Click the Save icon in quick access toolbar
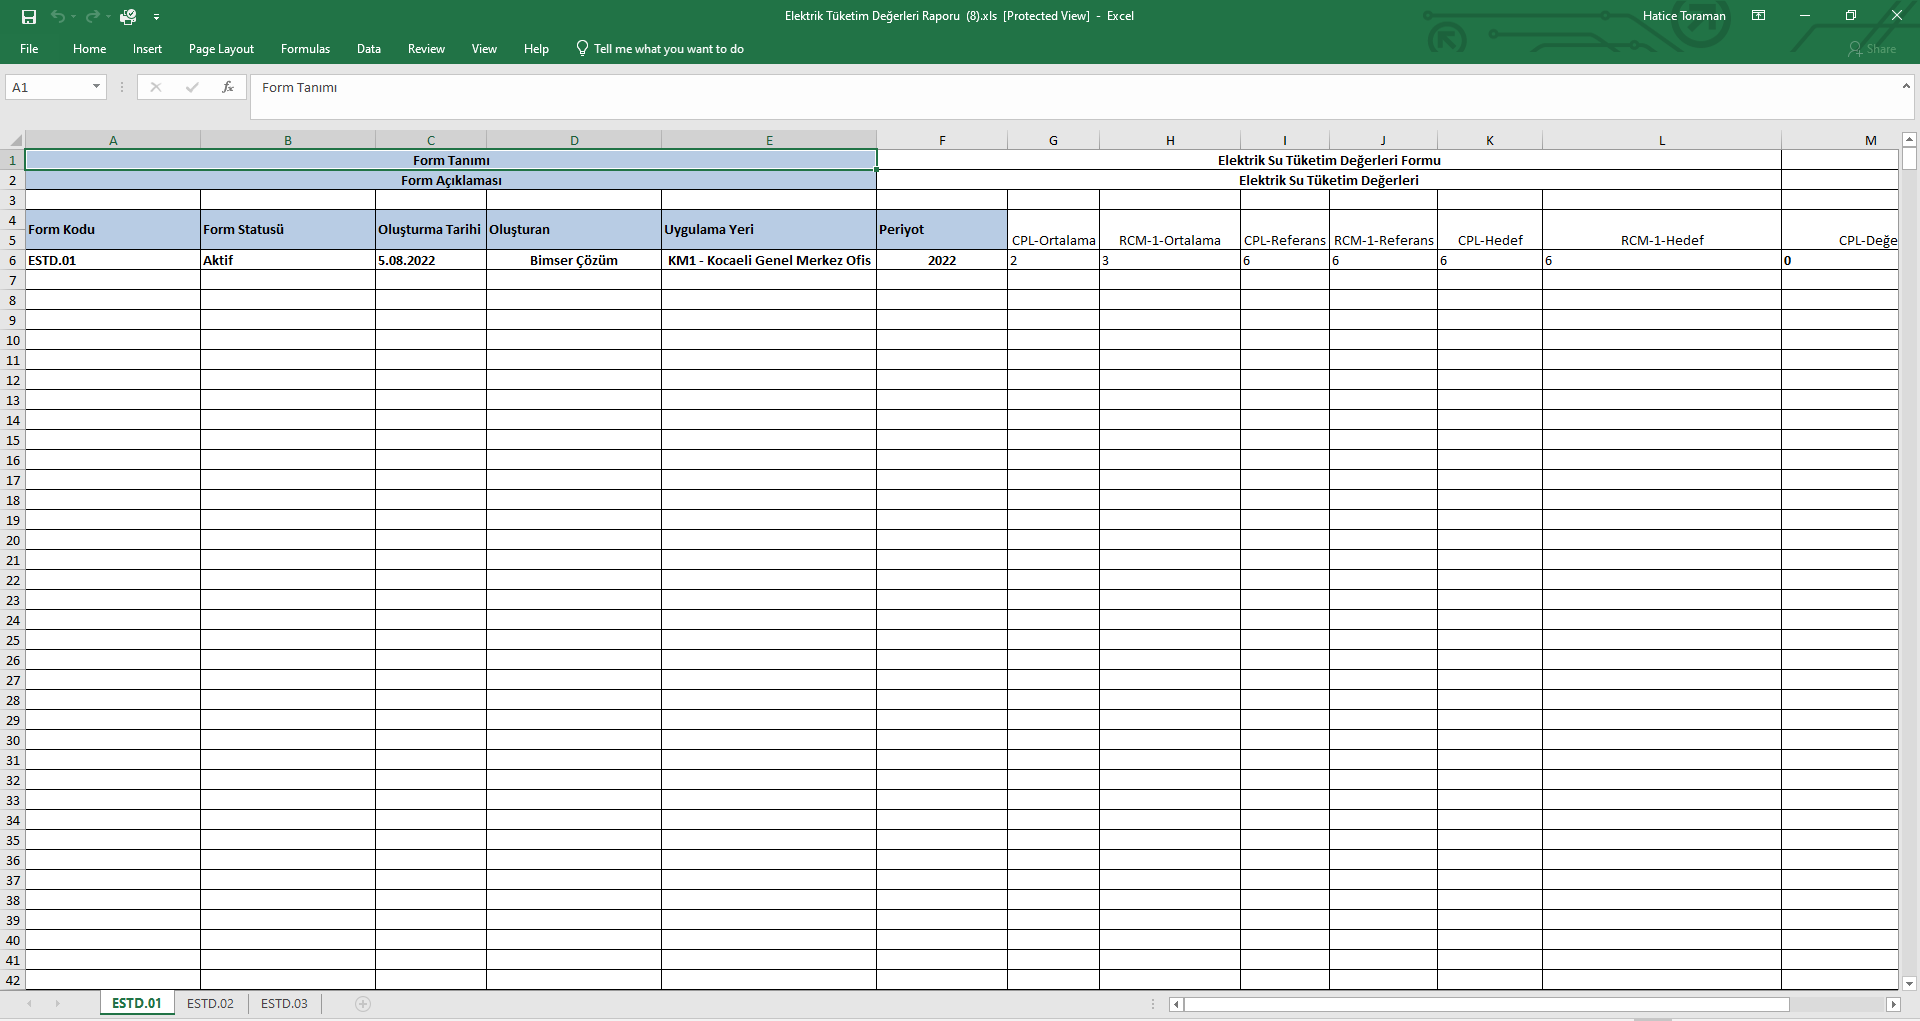Screen dimensions: 1920x1021 [29, 16]
